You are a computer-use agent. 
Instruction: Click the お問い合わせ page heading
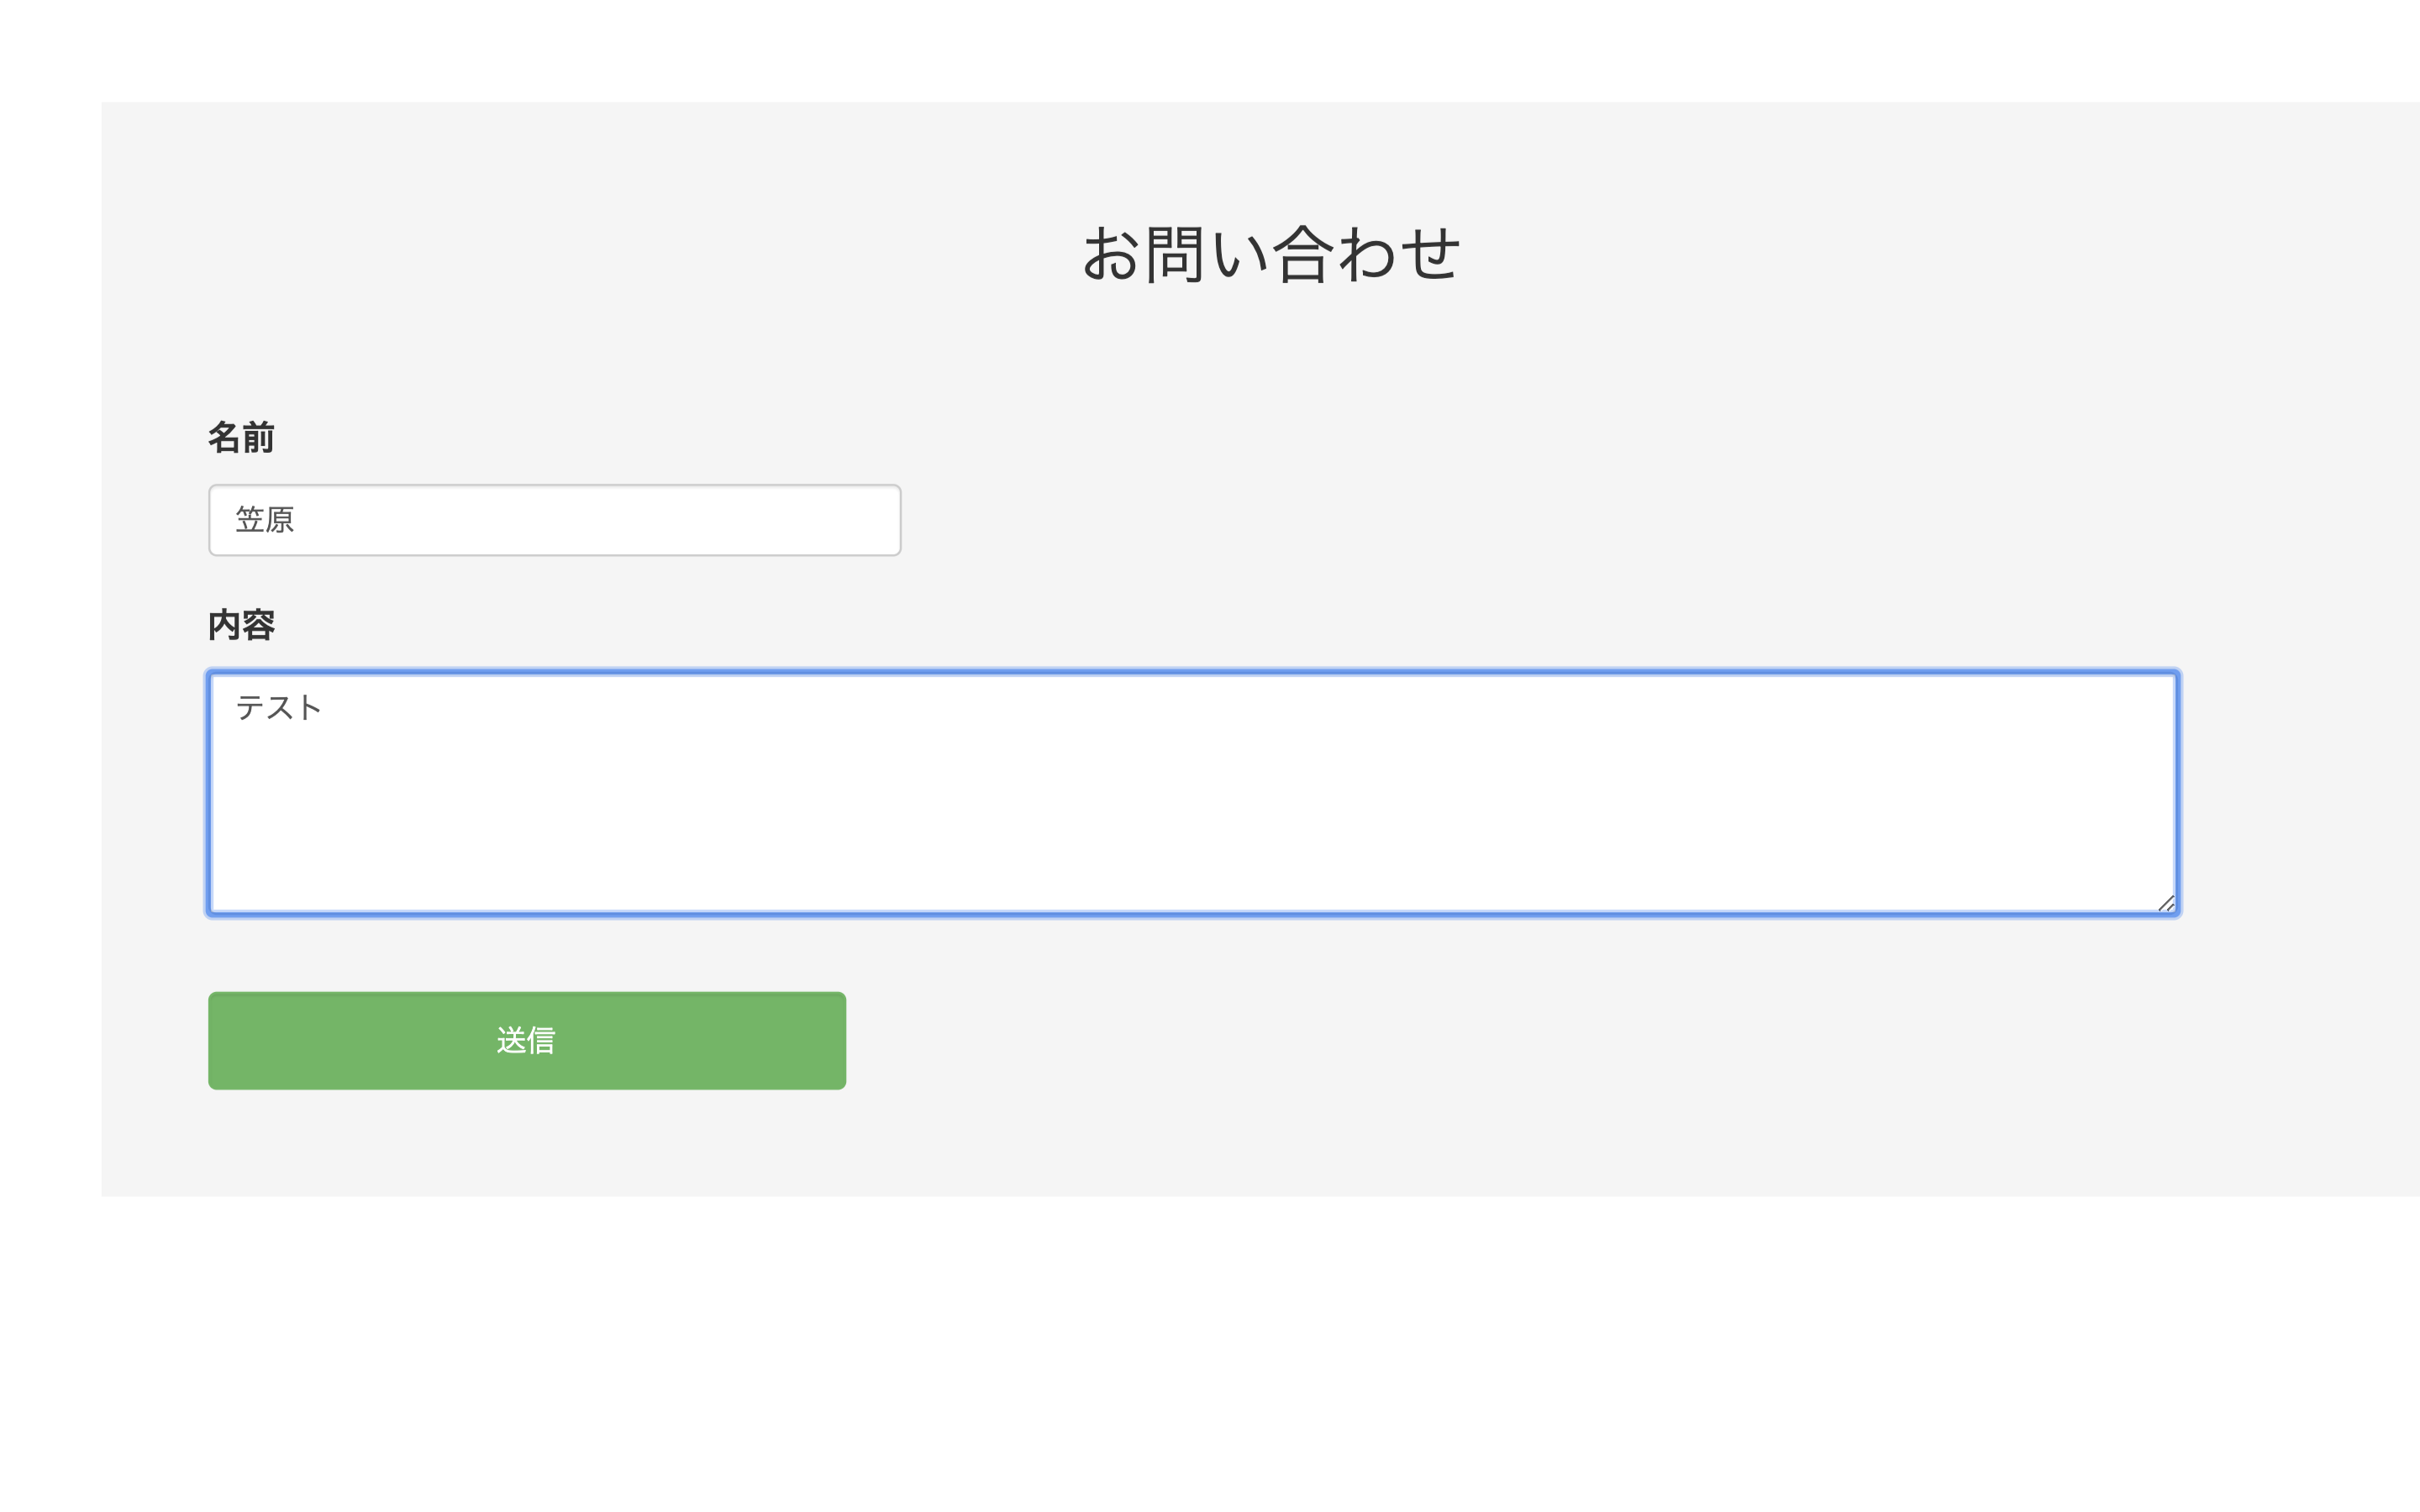point(1271,253)
